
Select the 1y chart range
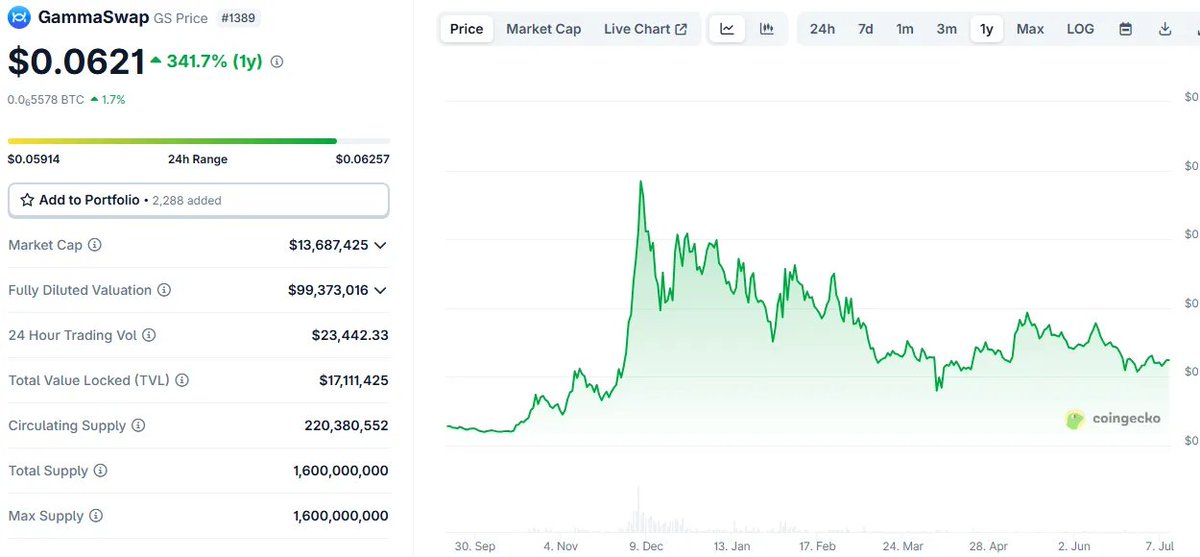pos(987,29)
